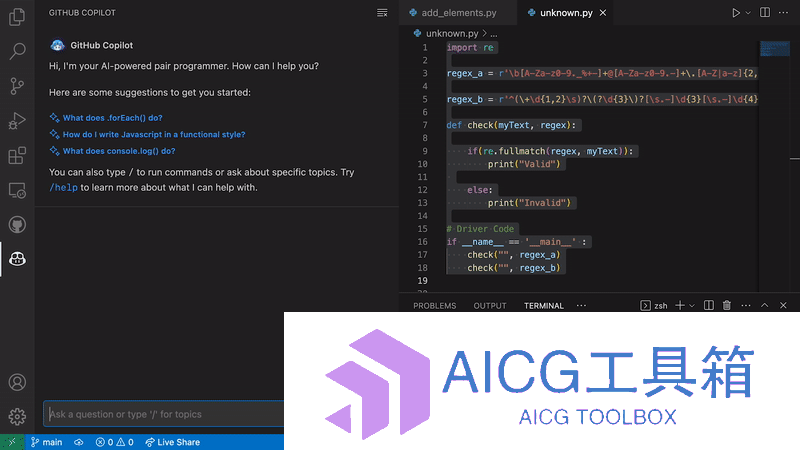Open the editor More Actions menu
This screenshot has height=450, width=800.
coord(783,13)
